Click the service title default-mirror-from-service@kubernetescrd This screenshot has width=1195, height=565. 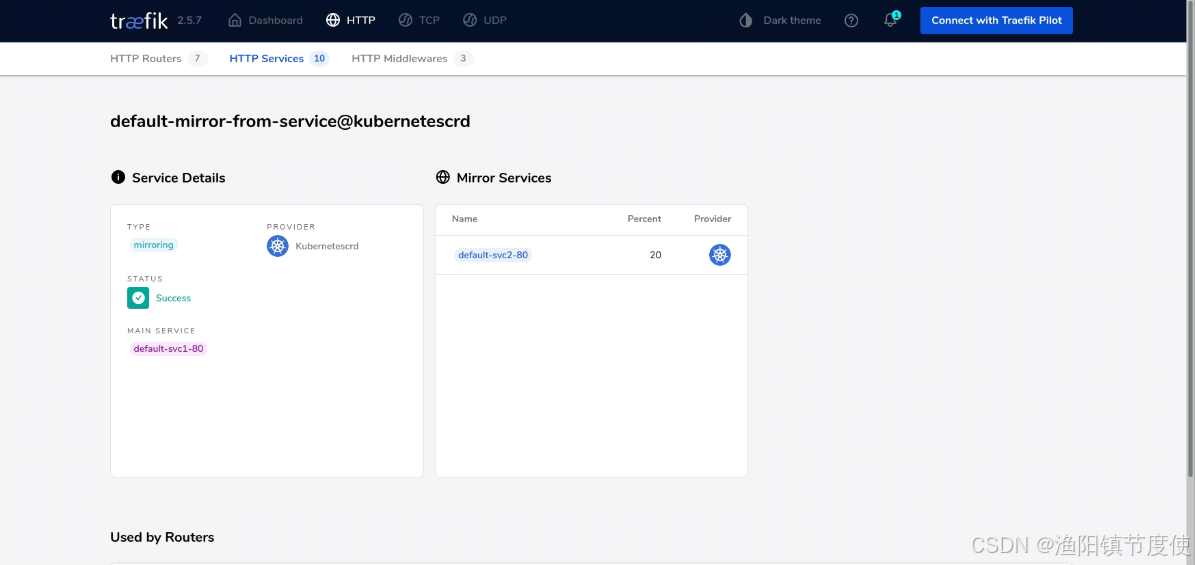(290, 121)
